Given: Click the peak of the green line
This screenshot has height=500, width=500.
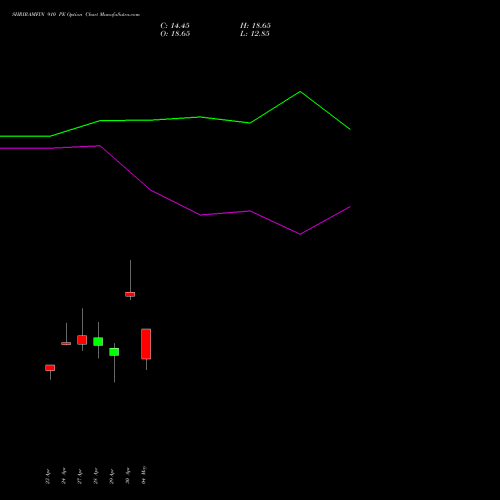Looking at the screenshot, I should point(300,91).
